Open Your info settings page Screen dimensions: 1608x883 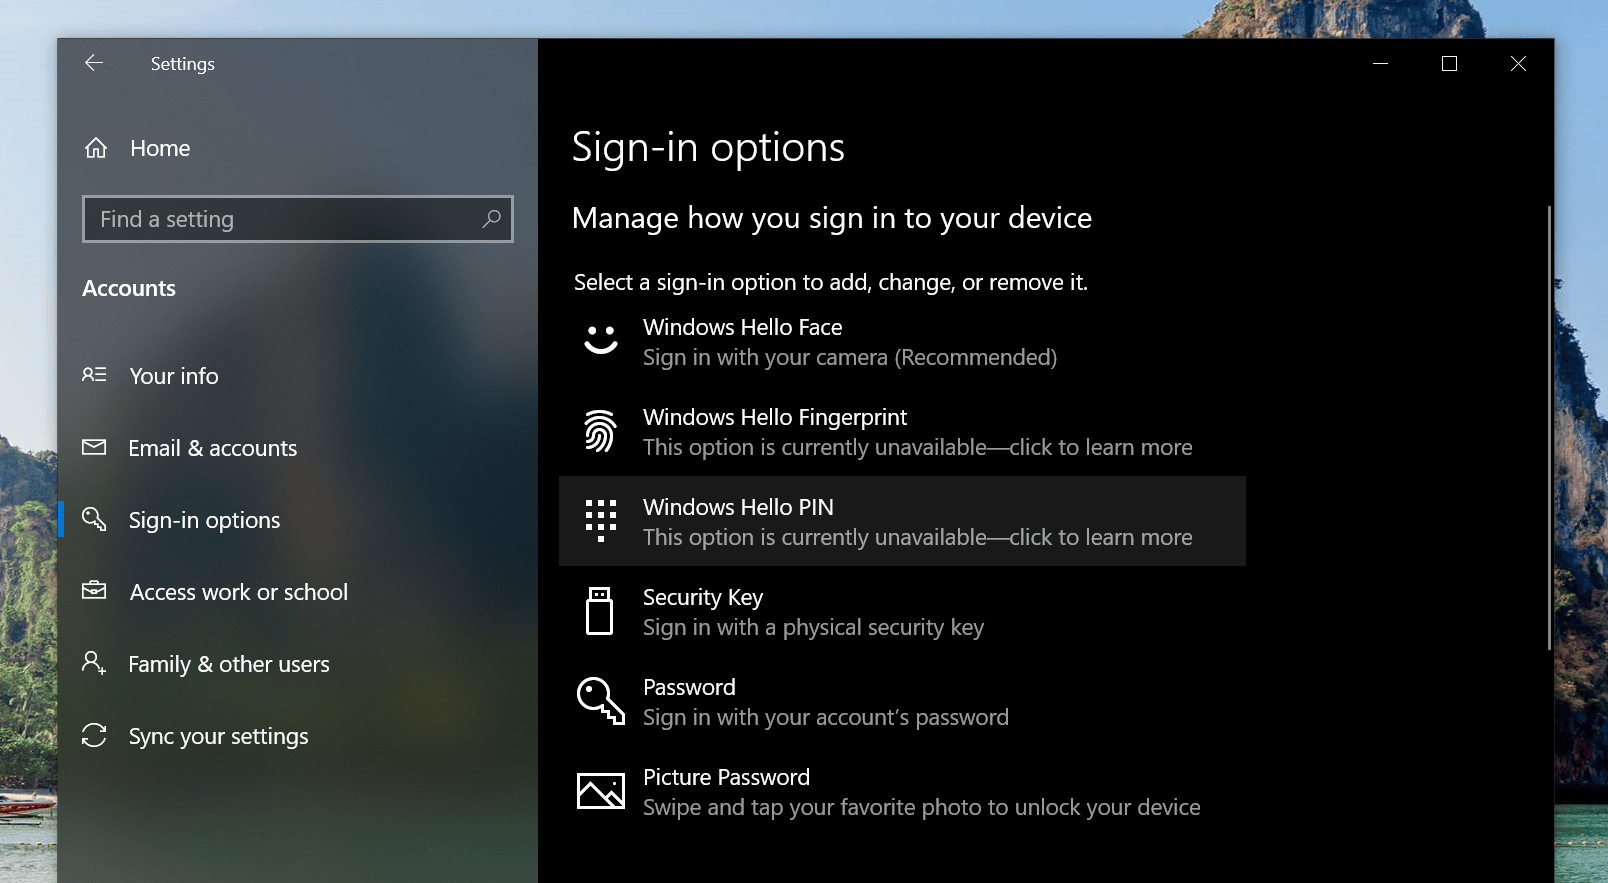point(173,376)
